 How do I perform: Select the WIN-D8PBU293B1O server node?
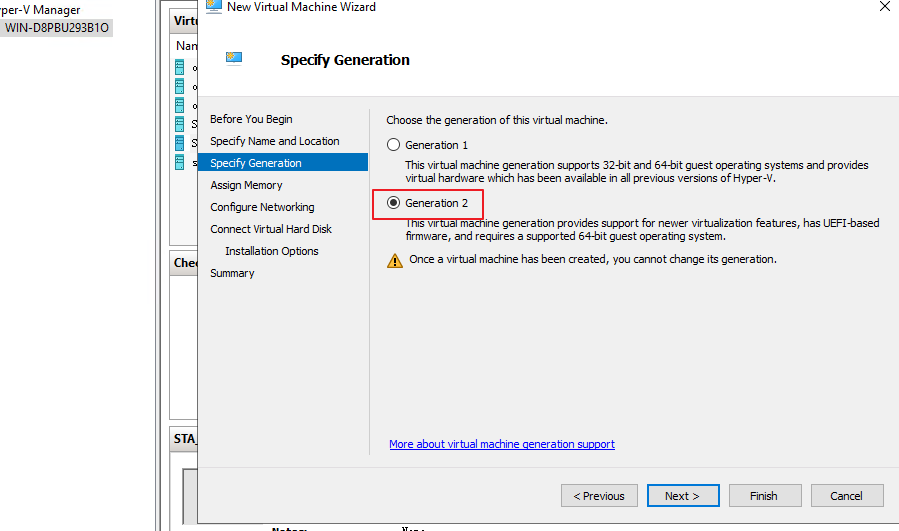(56, 28)
